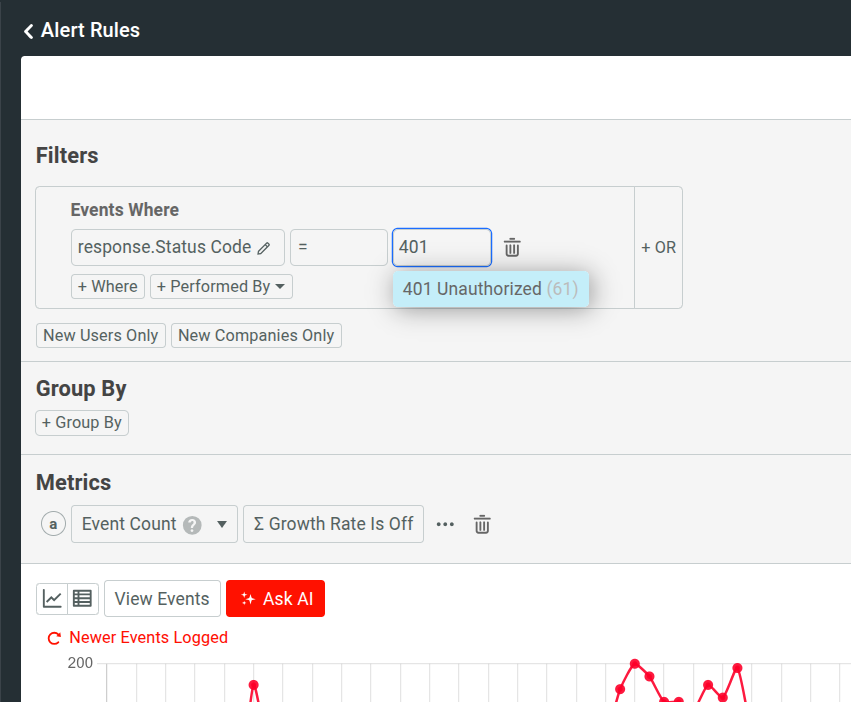Image resolution: width=851 pixels, height=702 pixels.
Task: Click the circled 'a' metric badge
Action: pos(53,524)
